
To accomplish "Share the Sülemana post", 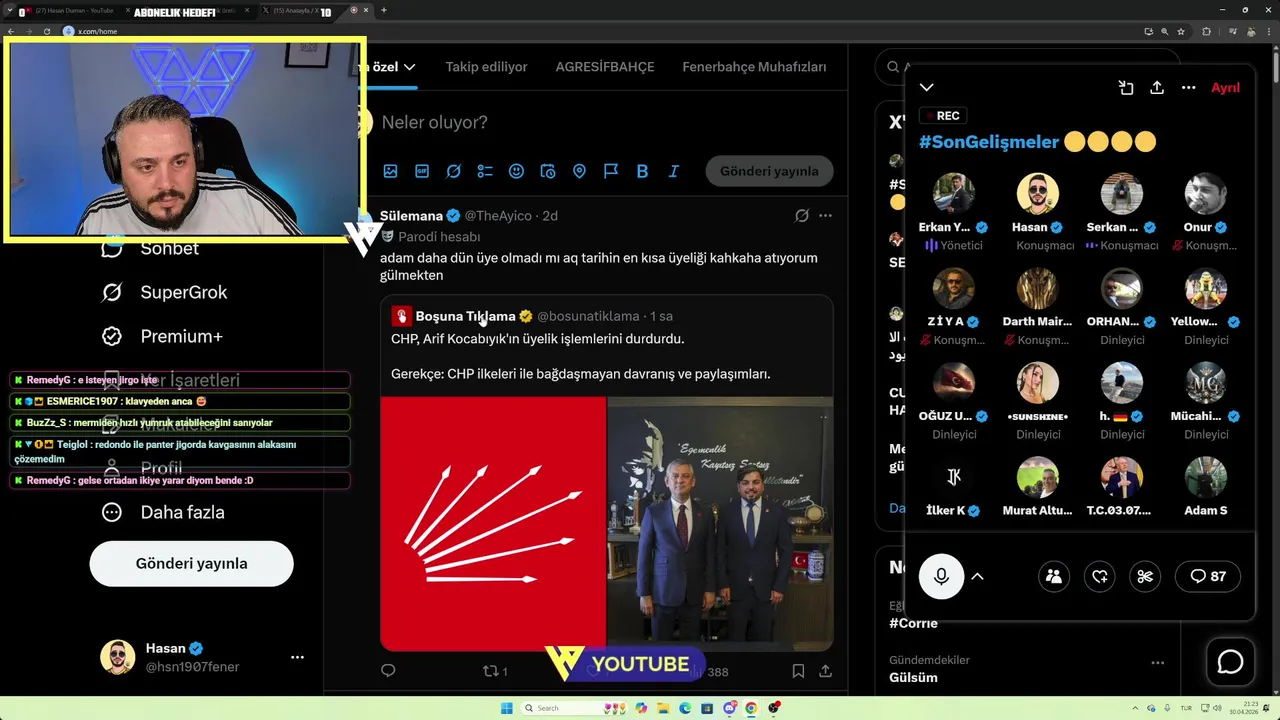I will (x=825, y=671).
